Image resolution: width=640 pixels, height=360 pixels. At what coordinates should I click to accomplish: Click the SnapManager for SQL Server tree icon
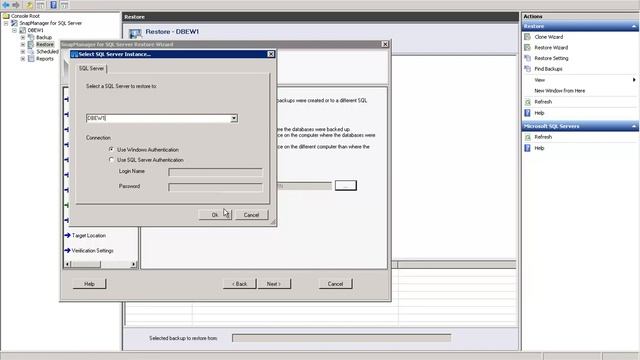(14, 23)
